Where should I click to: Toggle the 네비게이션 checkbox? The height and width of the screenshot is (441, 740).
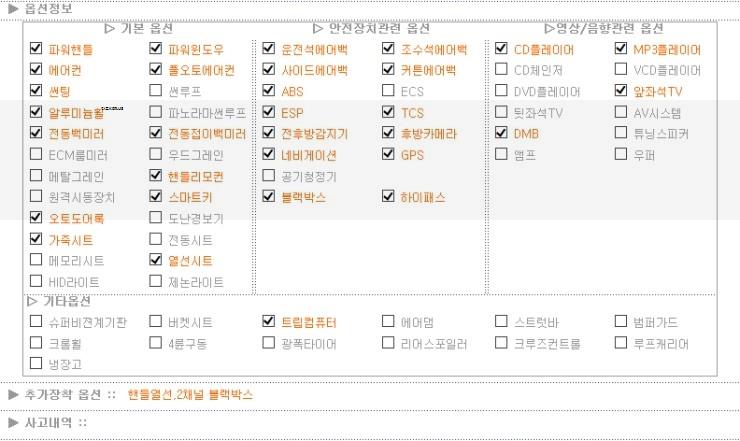click(269, 155)
